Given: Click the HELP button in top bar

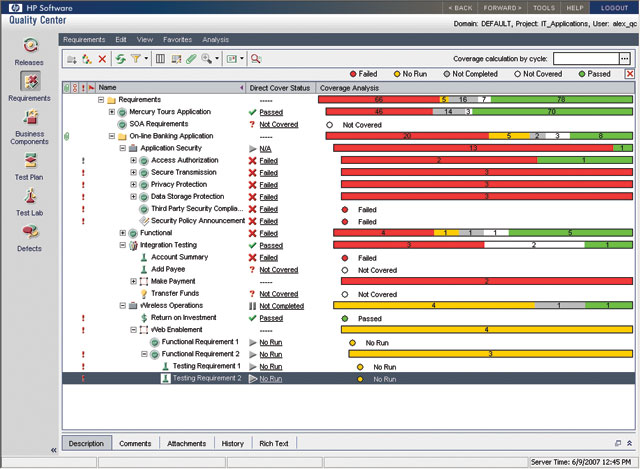Looking at the screenshot, I should pyautogui.click(x=575, y=8).
